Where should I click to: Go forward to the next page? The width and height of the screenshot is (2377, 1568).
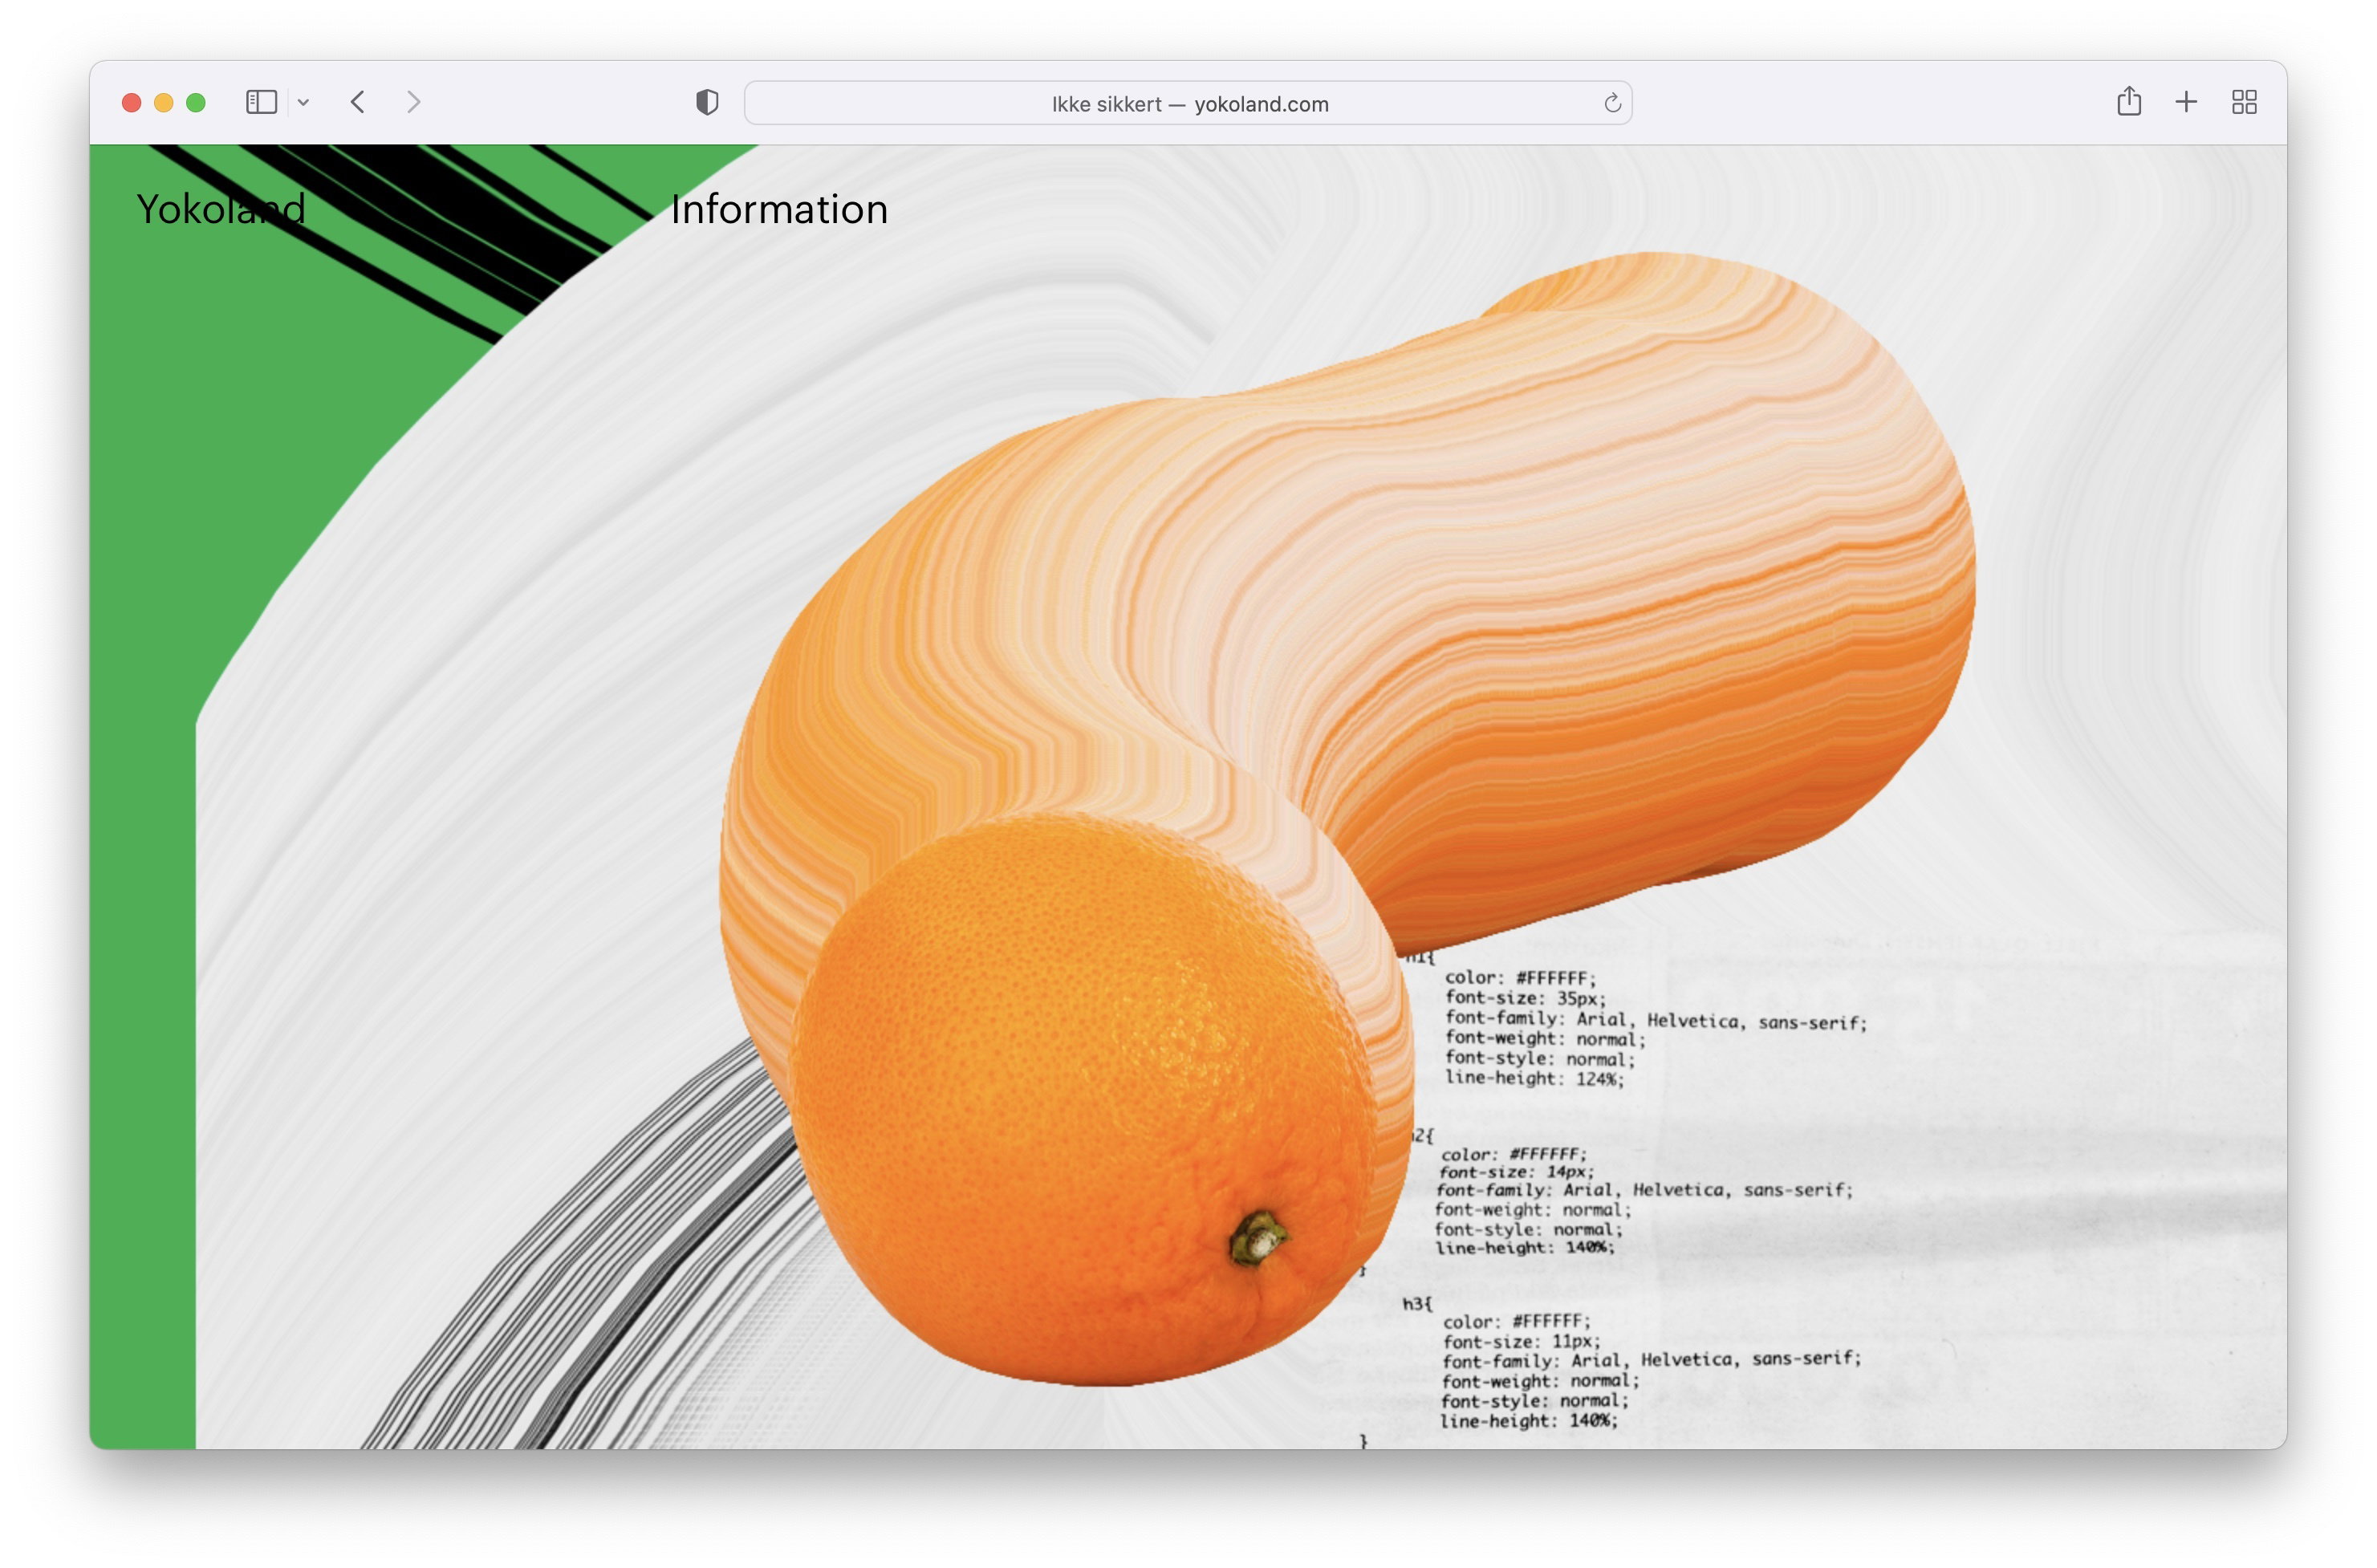pyautogui.click(x=413, y=102)
